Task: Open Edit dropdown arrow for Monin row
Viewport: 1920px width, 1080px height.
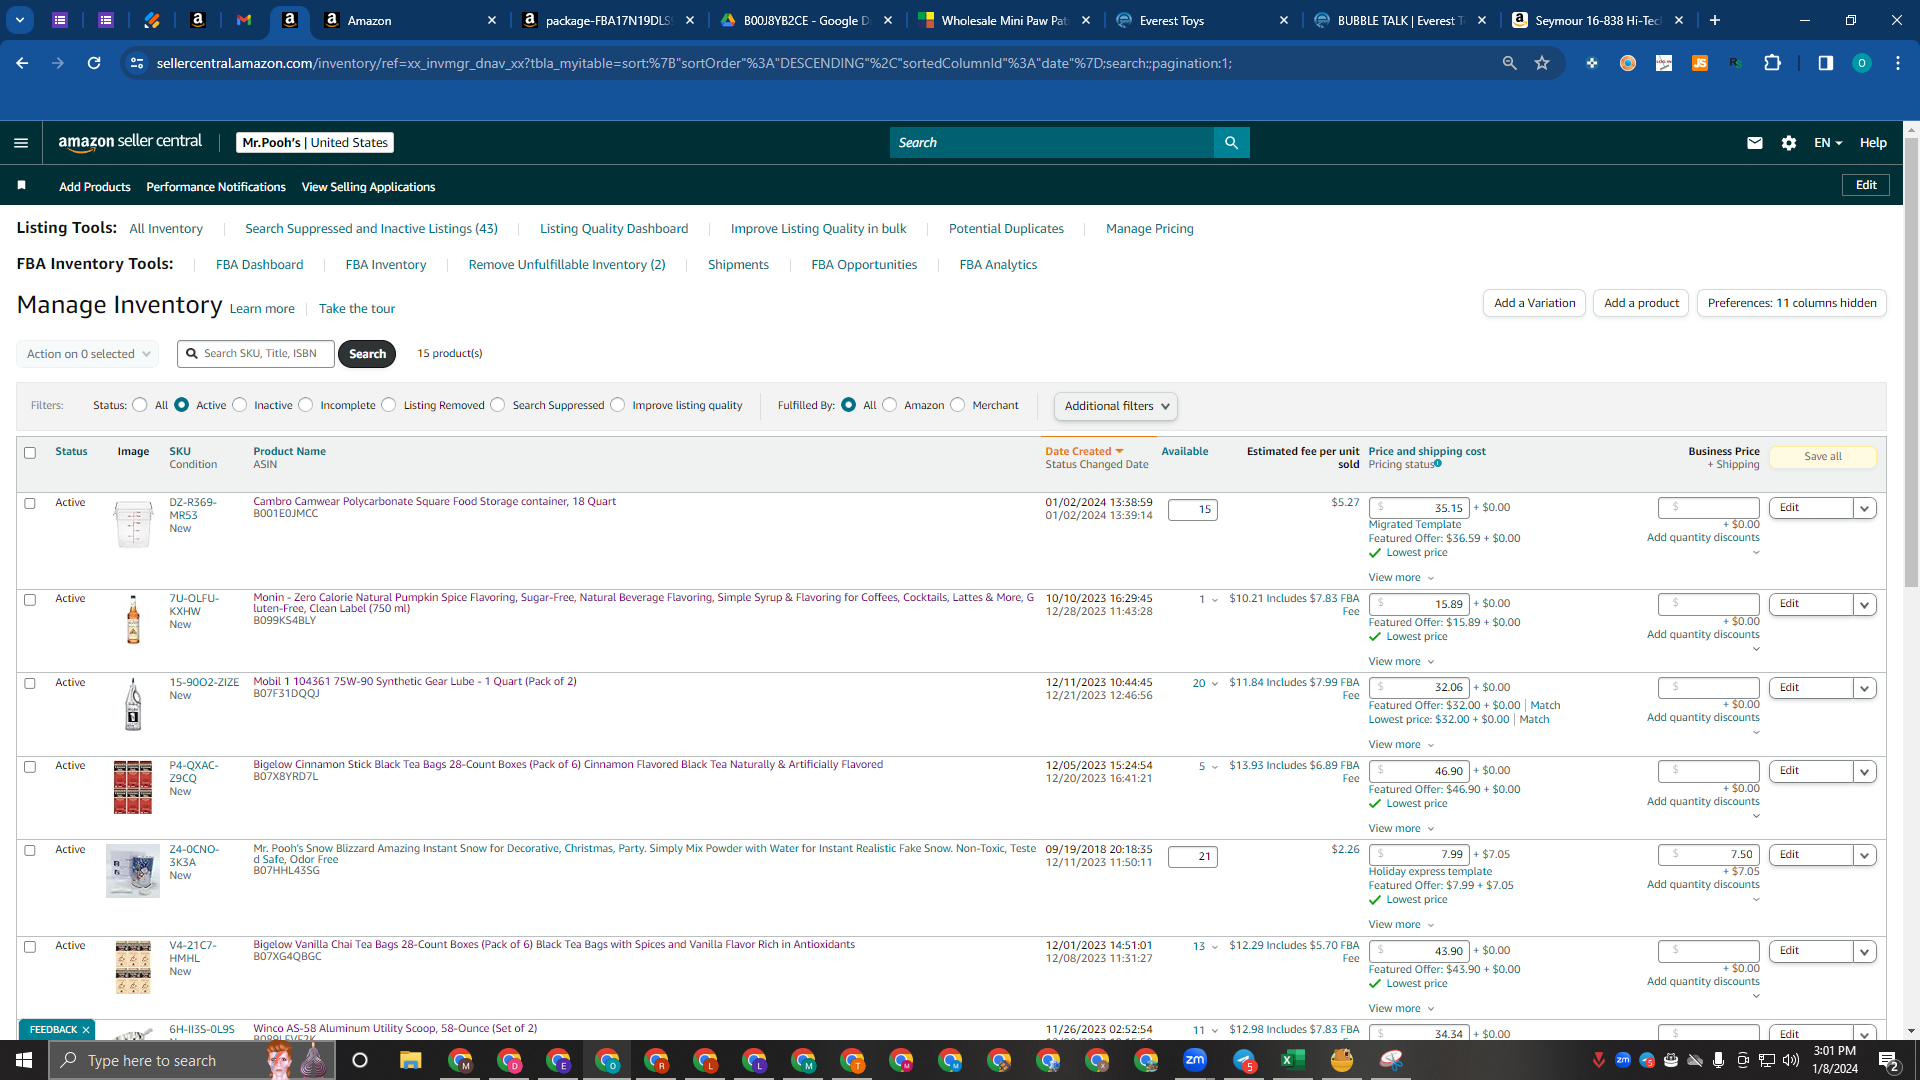Action: [1864, 605]
